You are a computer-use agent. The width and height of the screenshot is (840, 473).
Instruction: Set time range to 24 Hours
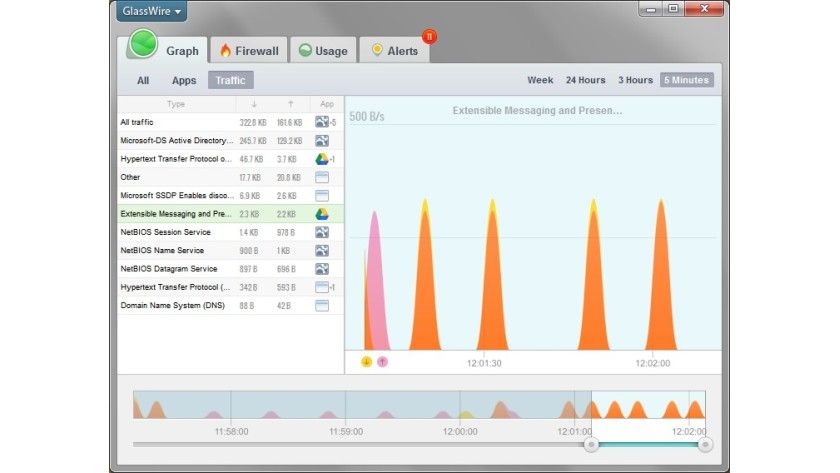586,80
